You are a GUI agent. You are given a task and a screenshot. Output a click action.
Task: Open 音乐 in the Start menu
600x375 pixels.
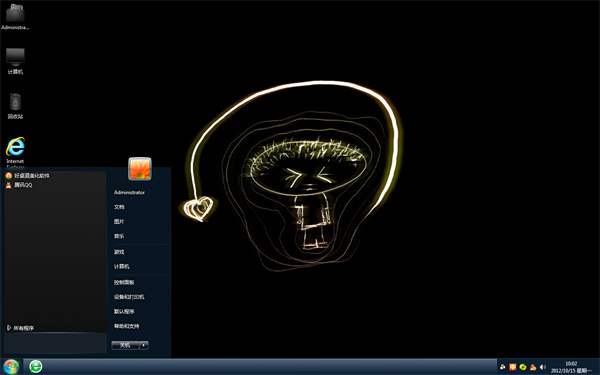(x=119, y=236)
